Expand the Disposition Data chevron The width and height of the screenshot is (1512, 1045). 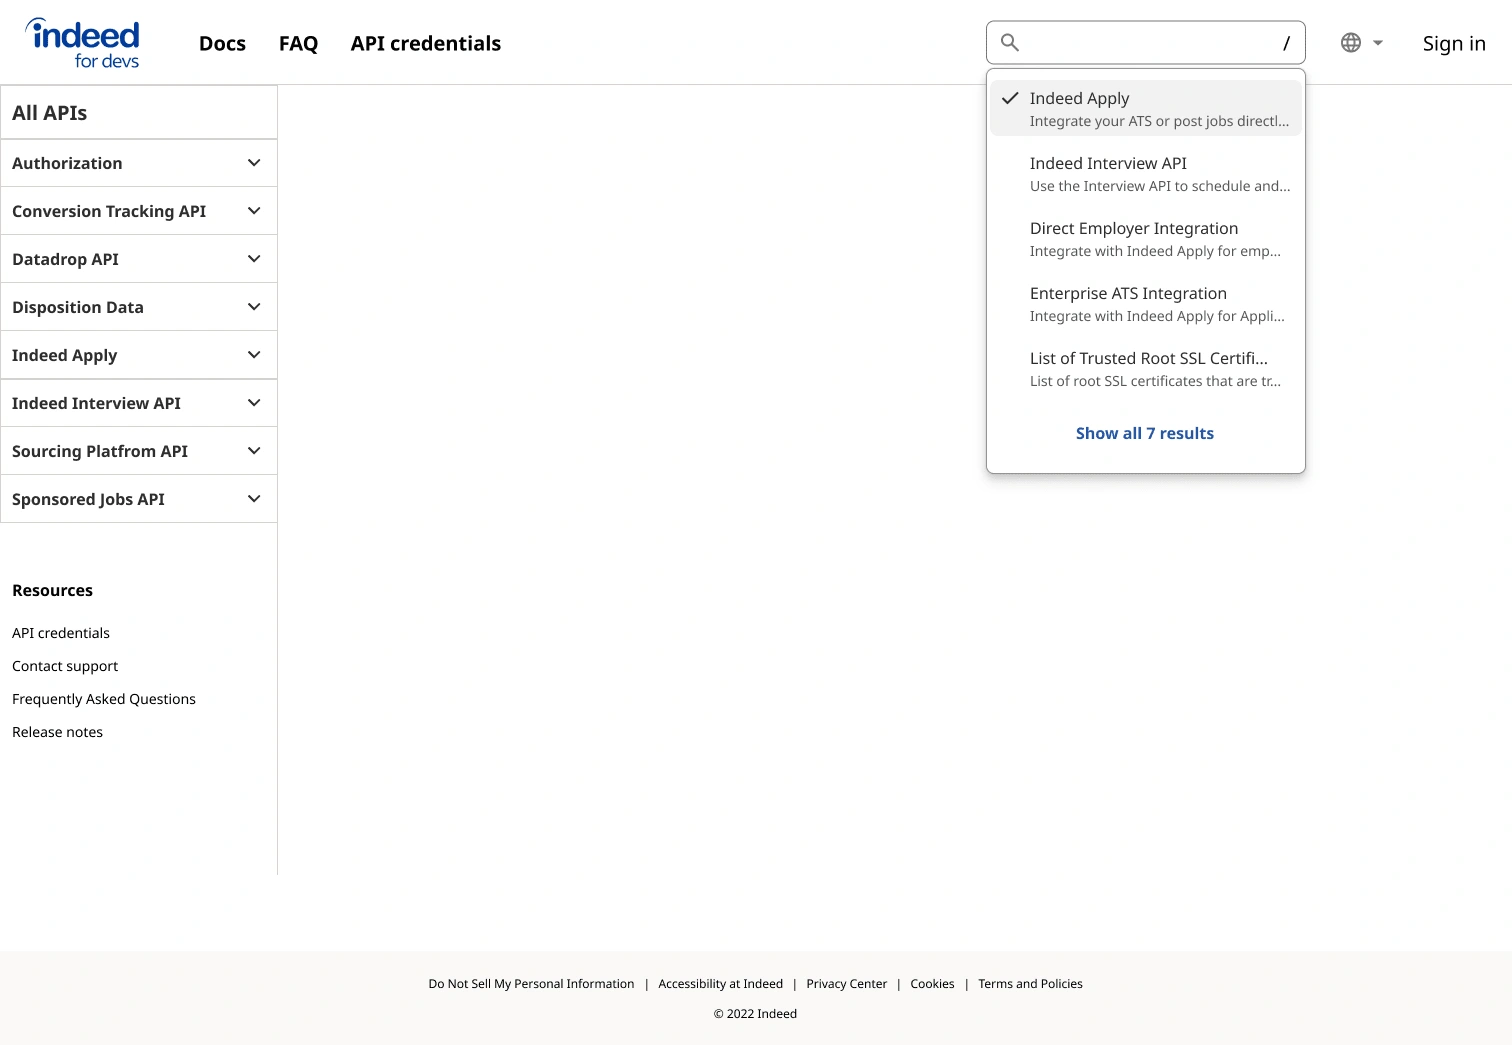[x=254, y=307]
